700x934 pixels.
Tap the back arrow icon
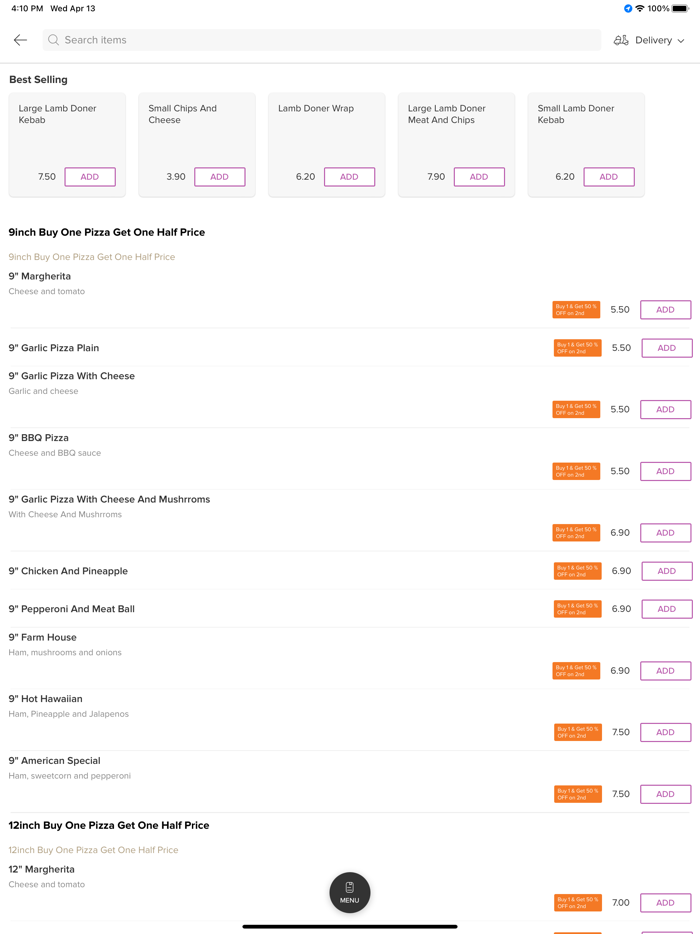coord(20,40)
